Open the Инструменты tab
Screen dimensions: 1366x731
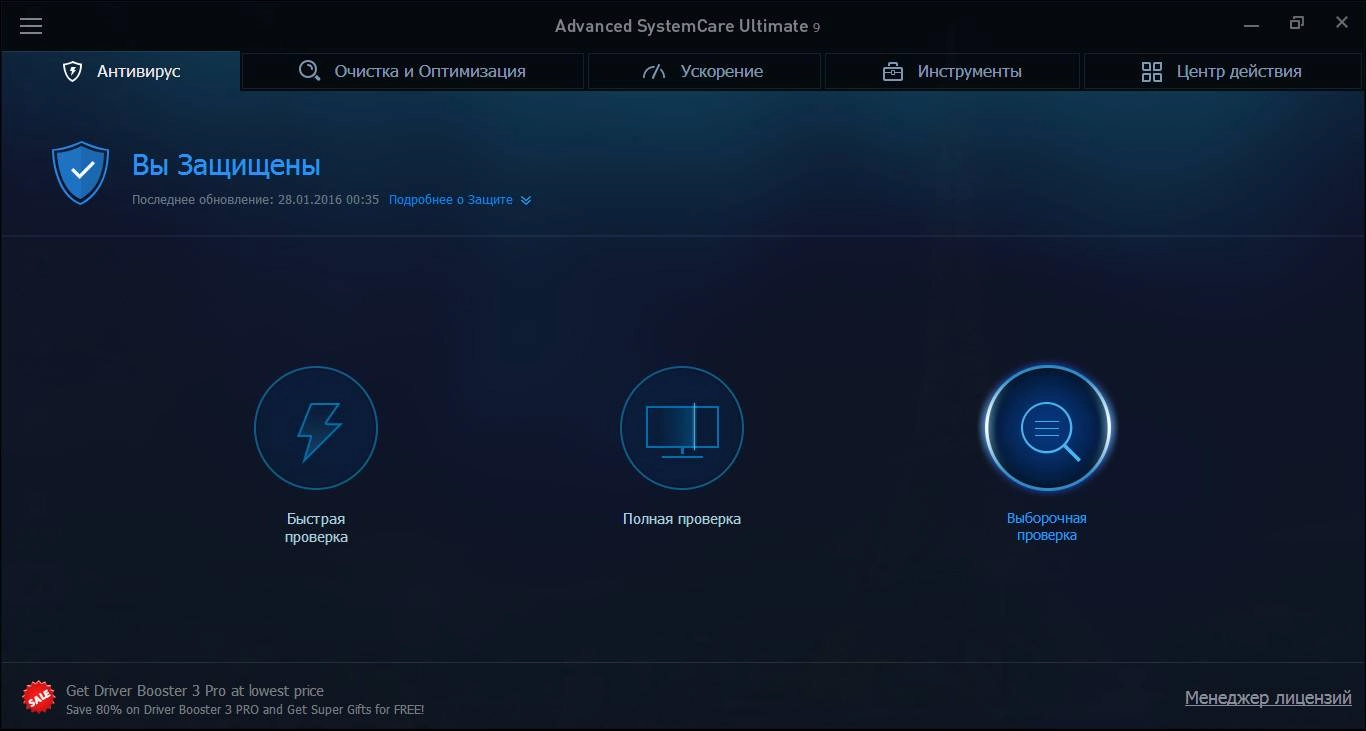pyautogui.click(x=952, y=71)
